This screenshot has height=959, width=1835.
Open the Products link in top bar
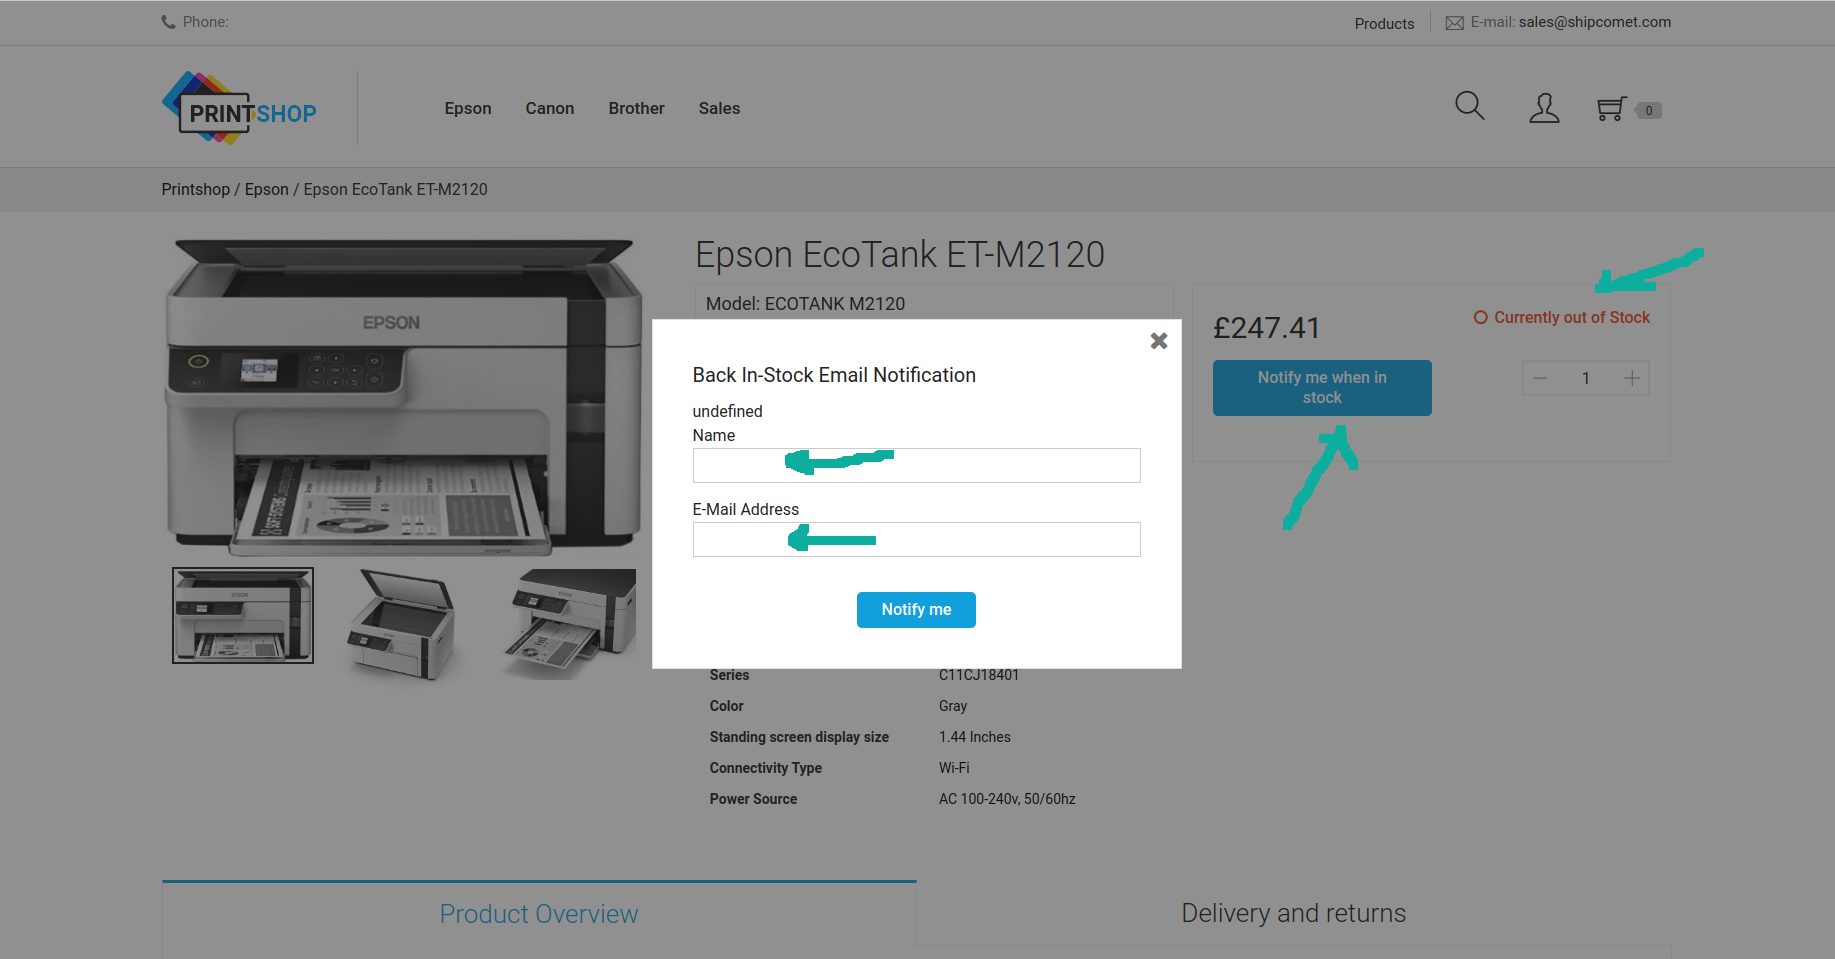[x=1384, y=23]
